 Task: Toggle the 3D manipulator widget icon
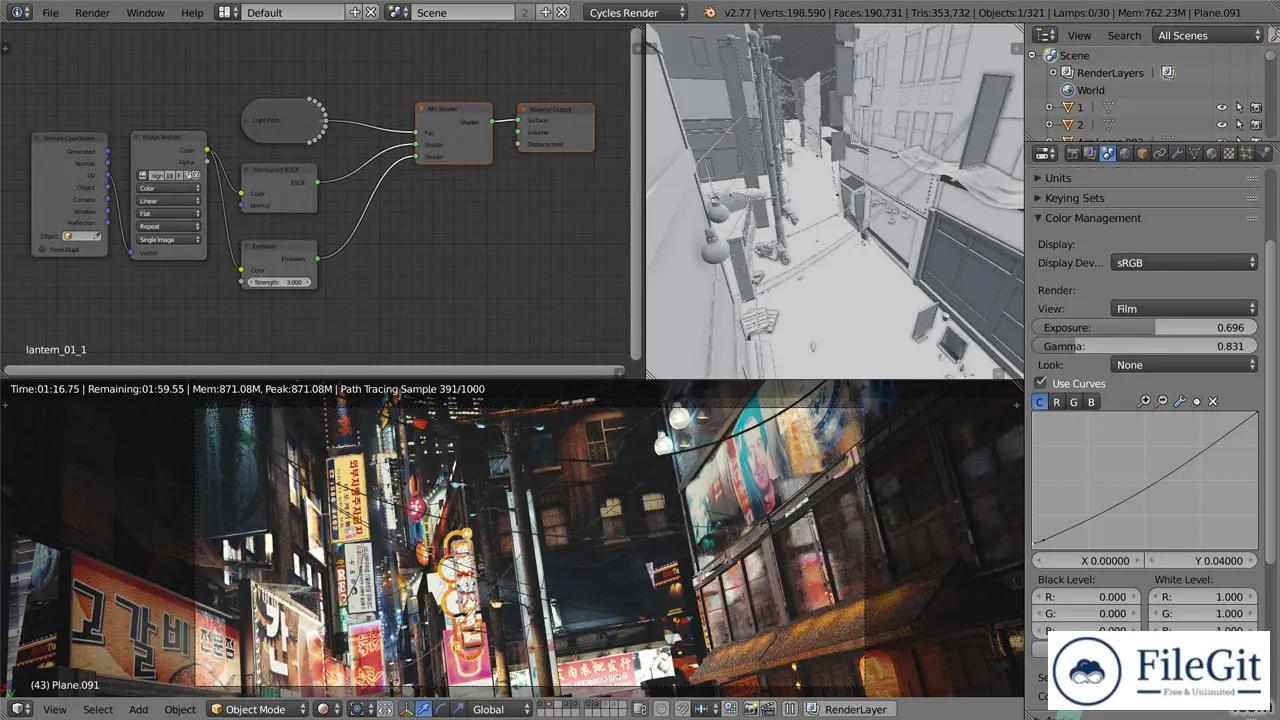406,709
